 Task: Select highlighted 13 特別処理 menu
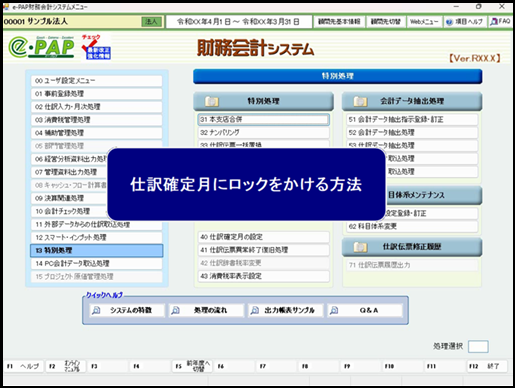click(x=96, y=250)
